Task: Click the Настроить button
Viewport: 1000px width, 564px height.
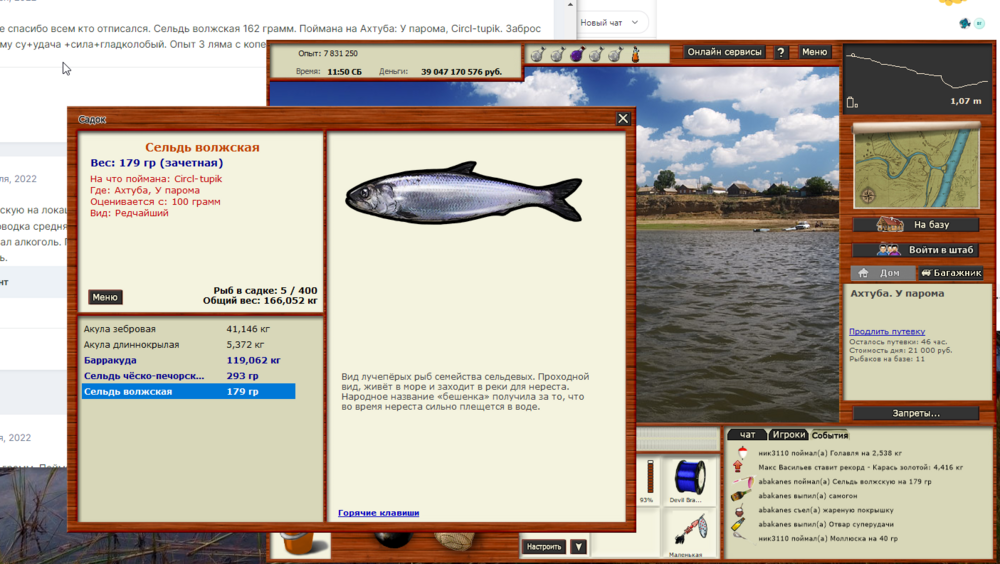Action: 543,546
